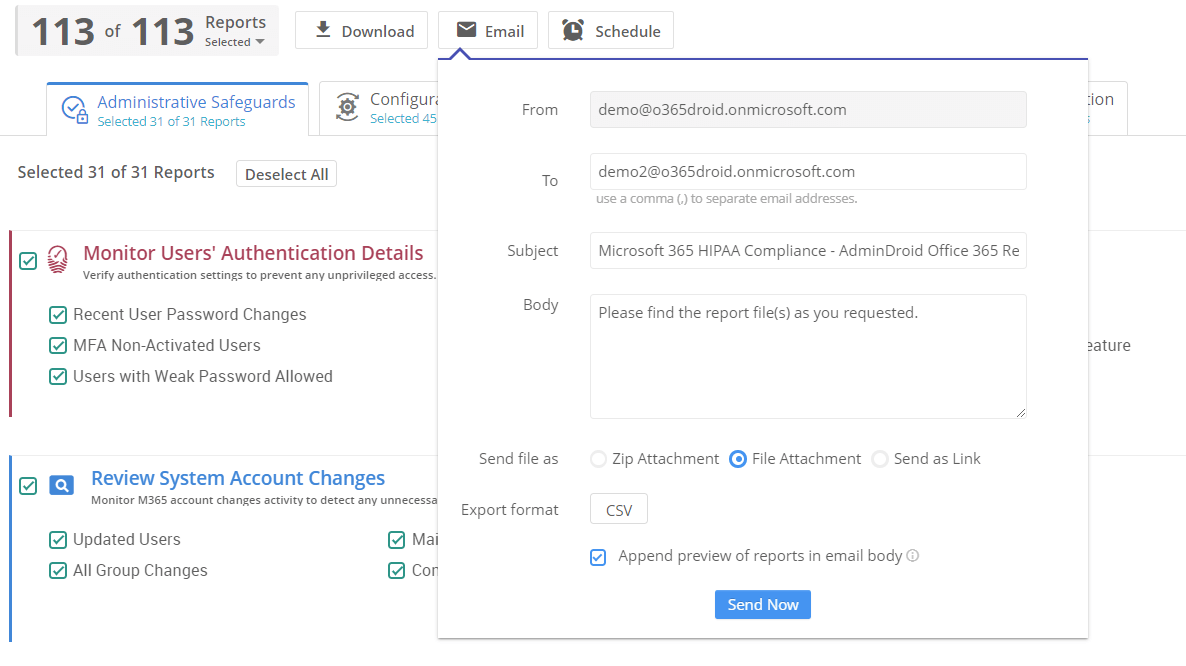
Task: Click the gear icon on the Configuration tab
Action: (346, 107)
